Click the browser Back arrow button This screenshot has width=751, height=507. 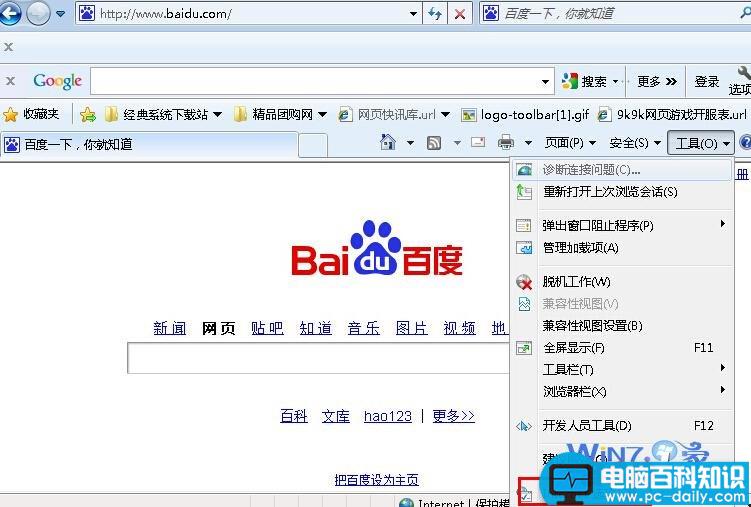pos(10,13)
